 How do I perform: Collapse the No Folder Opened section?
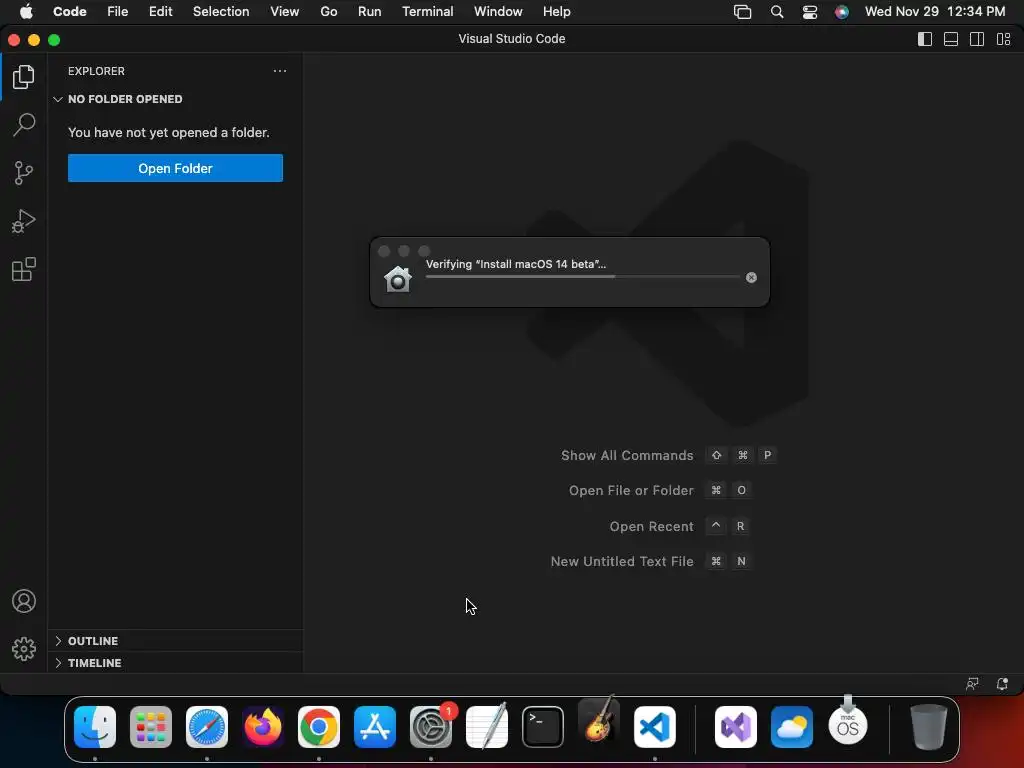176,99
